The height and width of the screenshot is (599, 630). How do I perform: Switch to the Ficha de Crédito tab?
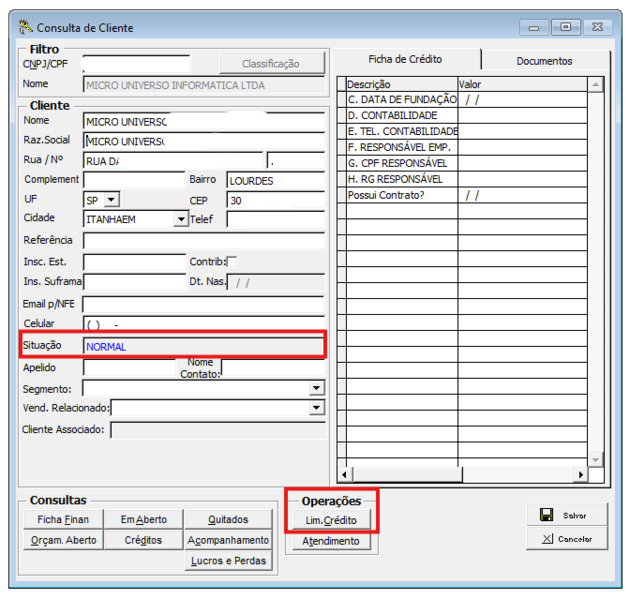click(405, 59)
